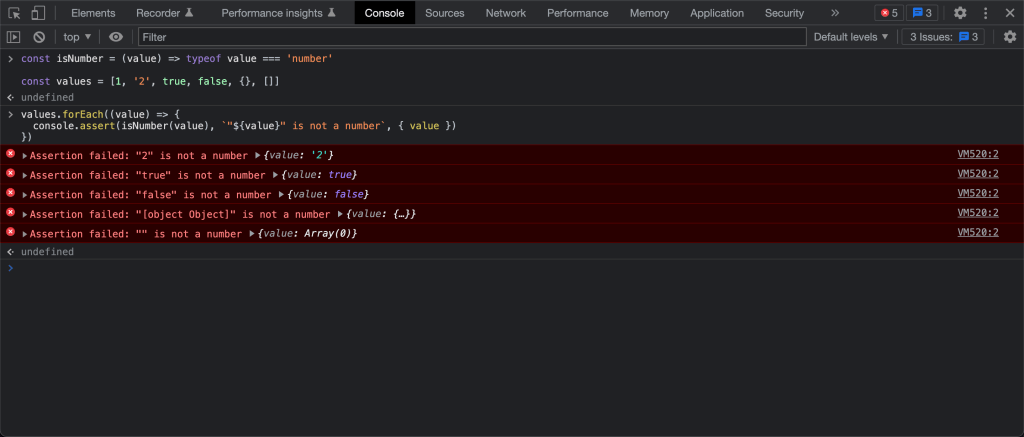Open Default levels dropdown
Image resolution: width=1024 pixels, height=437 pixels.
[851, 37]
